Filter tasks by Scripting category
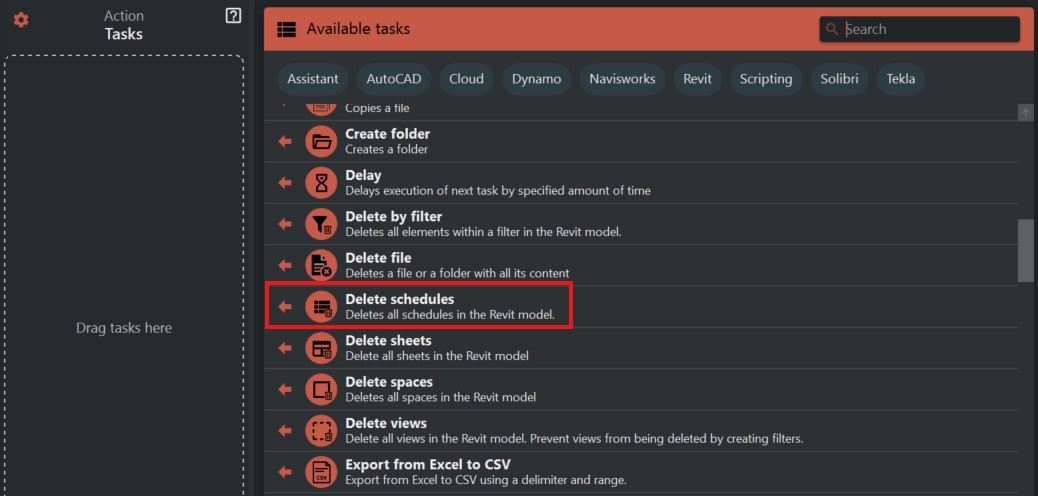 766,79
